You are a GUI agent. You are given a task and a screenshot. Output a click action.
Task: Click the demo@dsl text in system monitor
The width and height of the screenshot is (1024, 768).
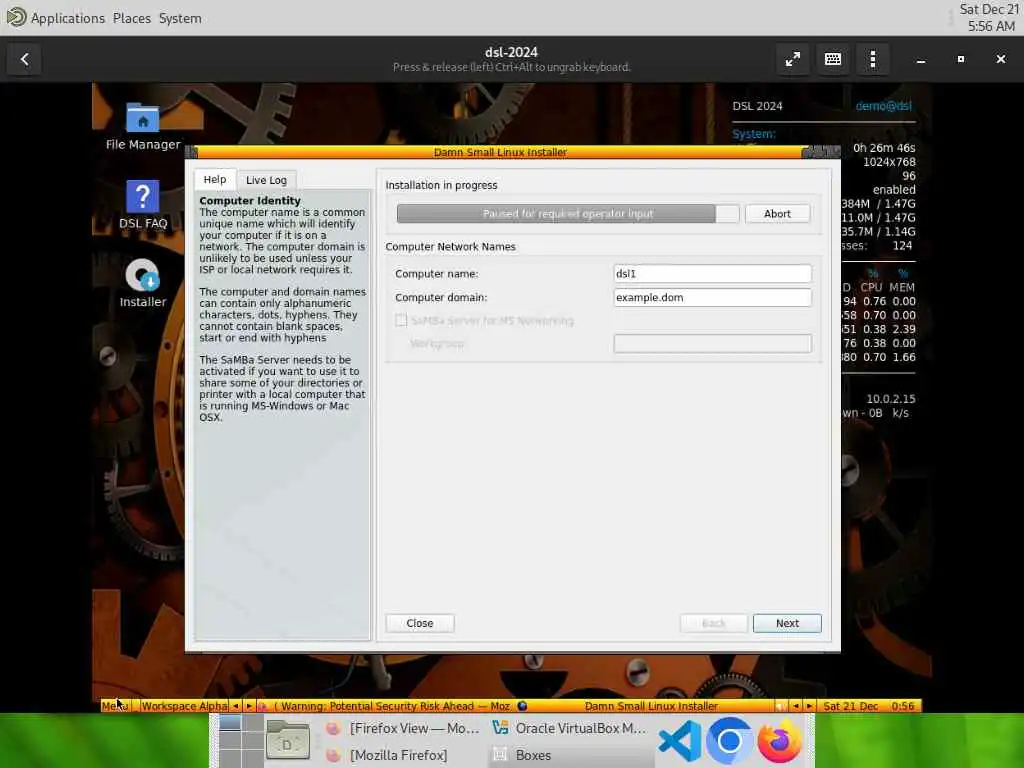tap(884, 106)
